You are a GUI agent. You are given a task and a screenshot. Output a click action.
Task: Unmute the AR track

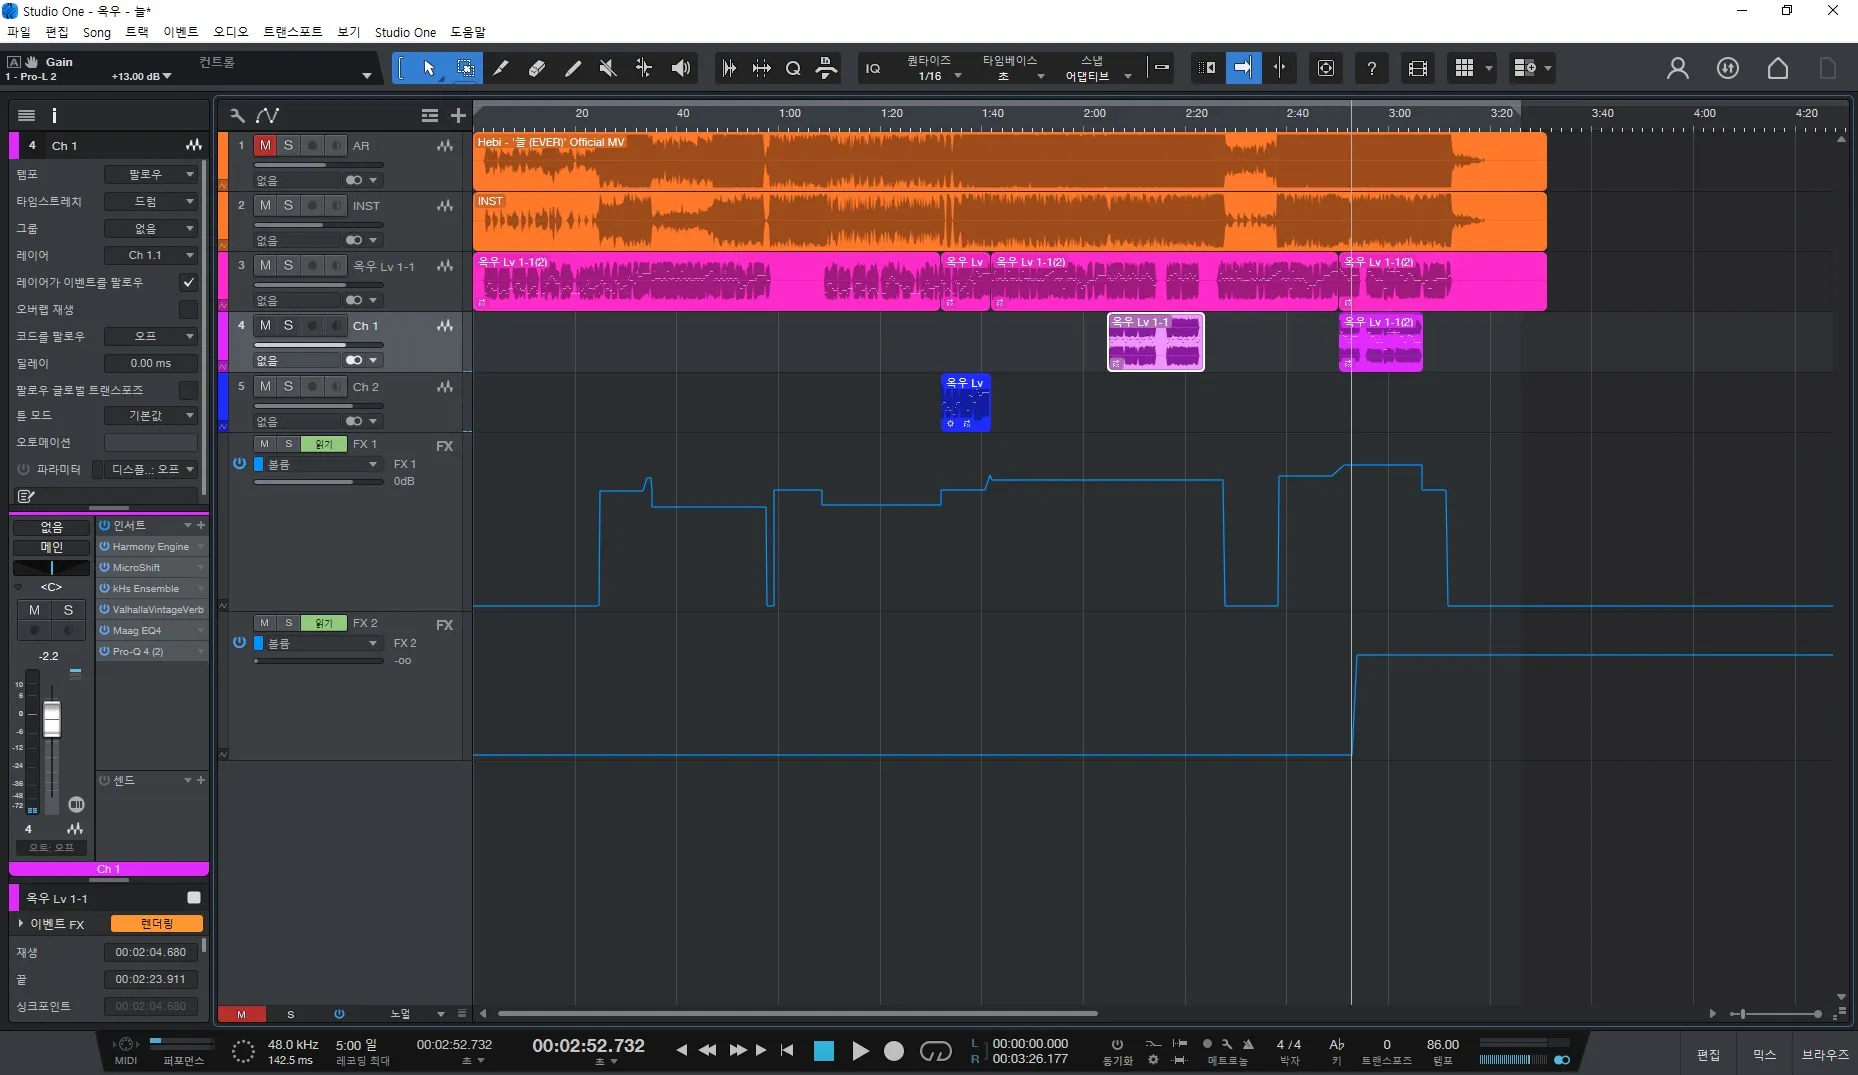pyautogui.click(x=265, y=146)
